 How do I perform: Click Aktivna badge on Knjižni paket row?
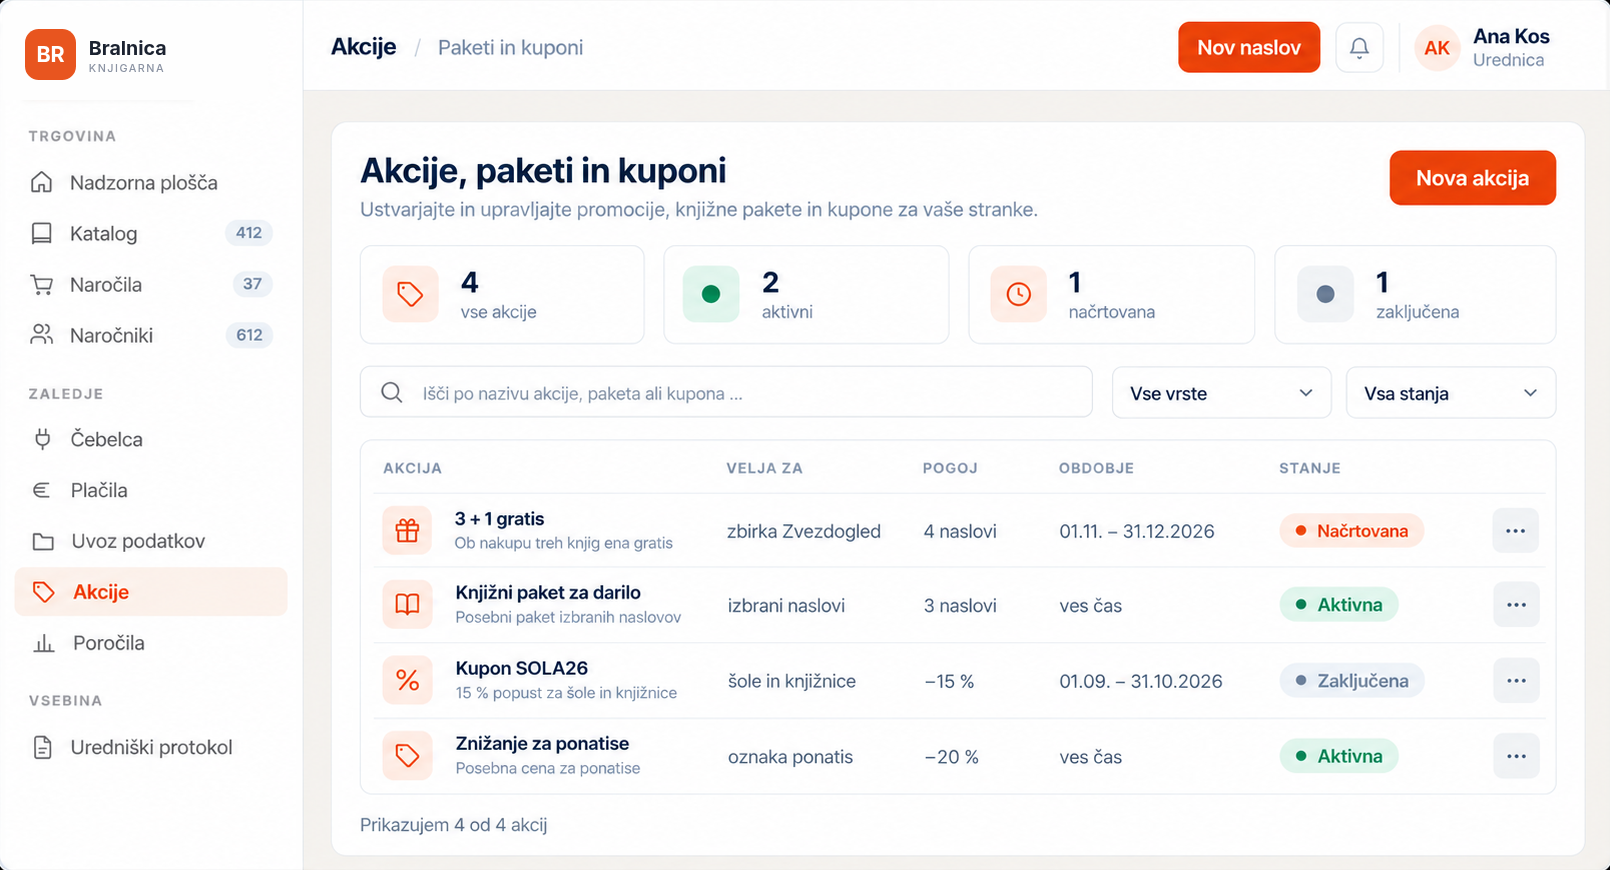[x=1338, y=605]
